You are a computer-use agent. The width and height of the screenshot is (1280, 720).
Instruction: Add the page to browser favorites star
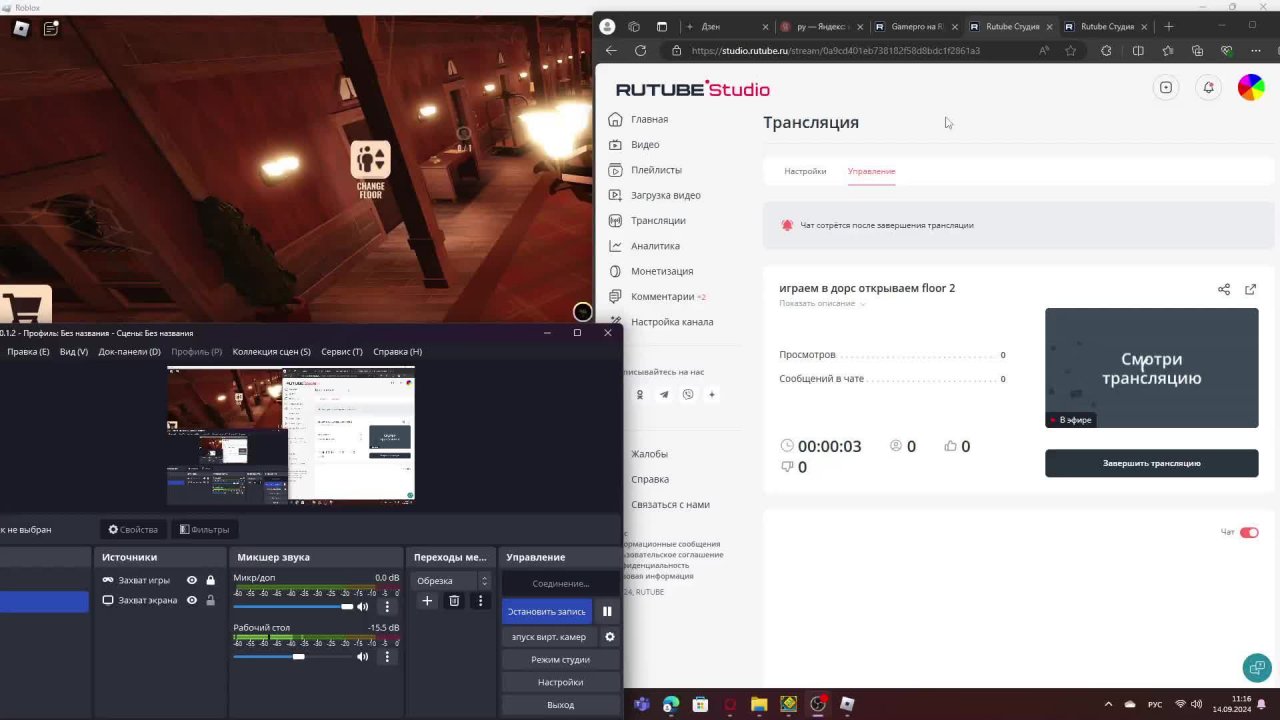click(1071, 51)
